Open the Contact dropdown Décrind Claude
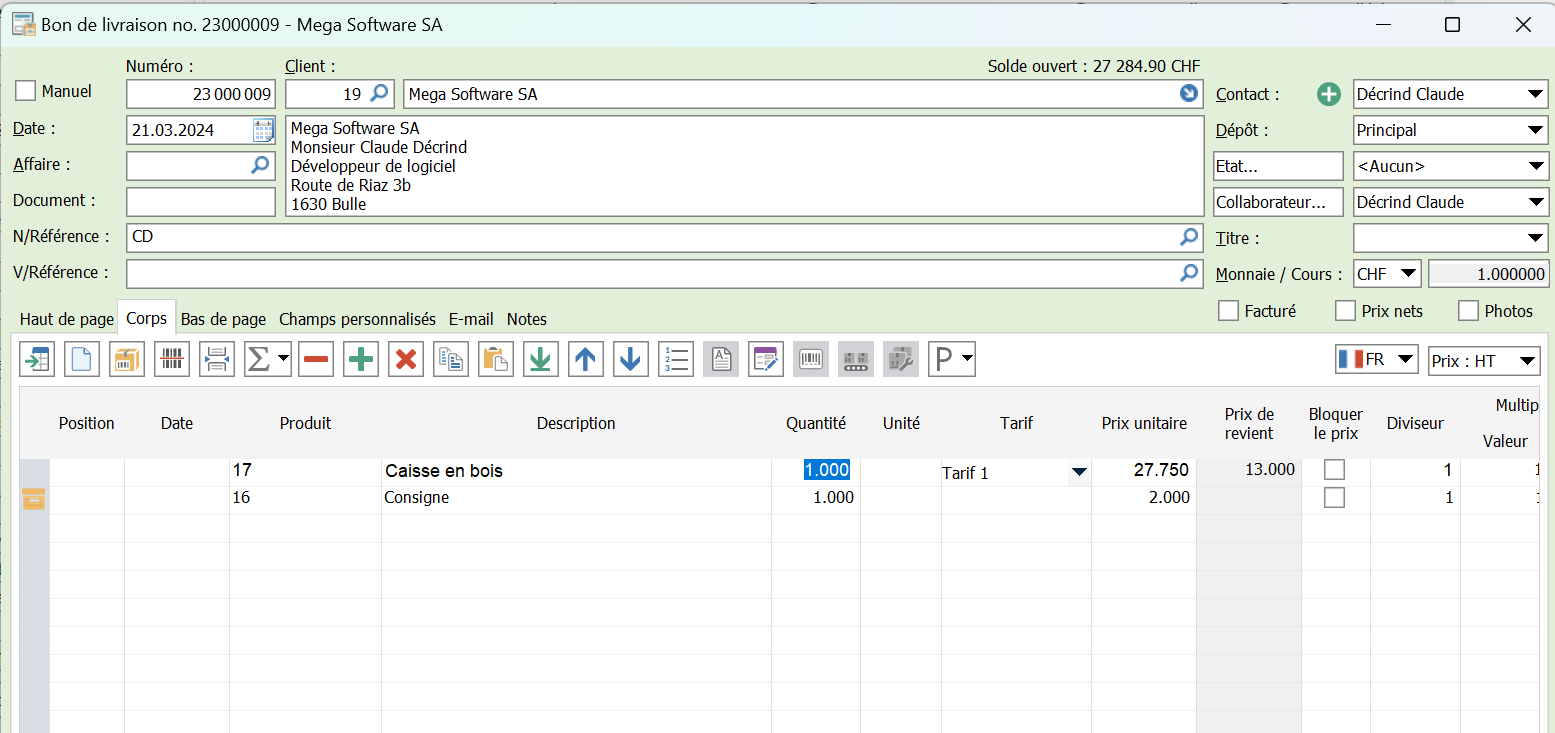This screenshot has height=733, width=1555. pos(1451,94)
